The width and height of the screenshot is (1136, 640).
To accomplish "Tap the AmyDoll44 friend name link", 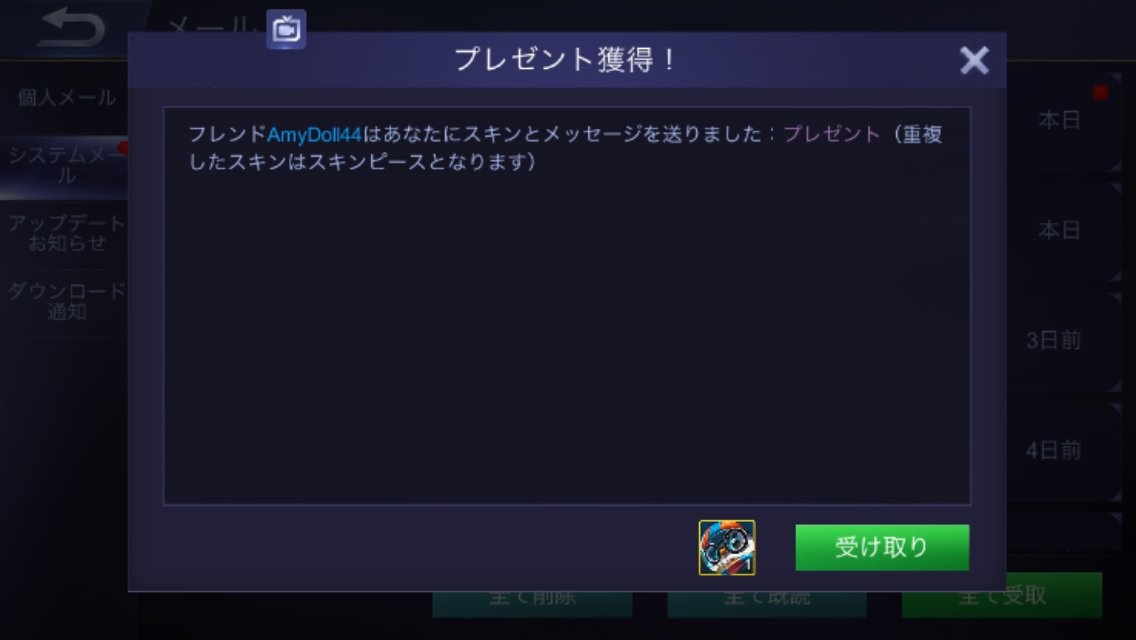I will click(x=314, y=135).
